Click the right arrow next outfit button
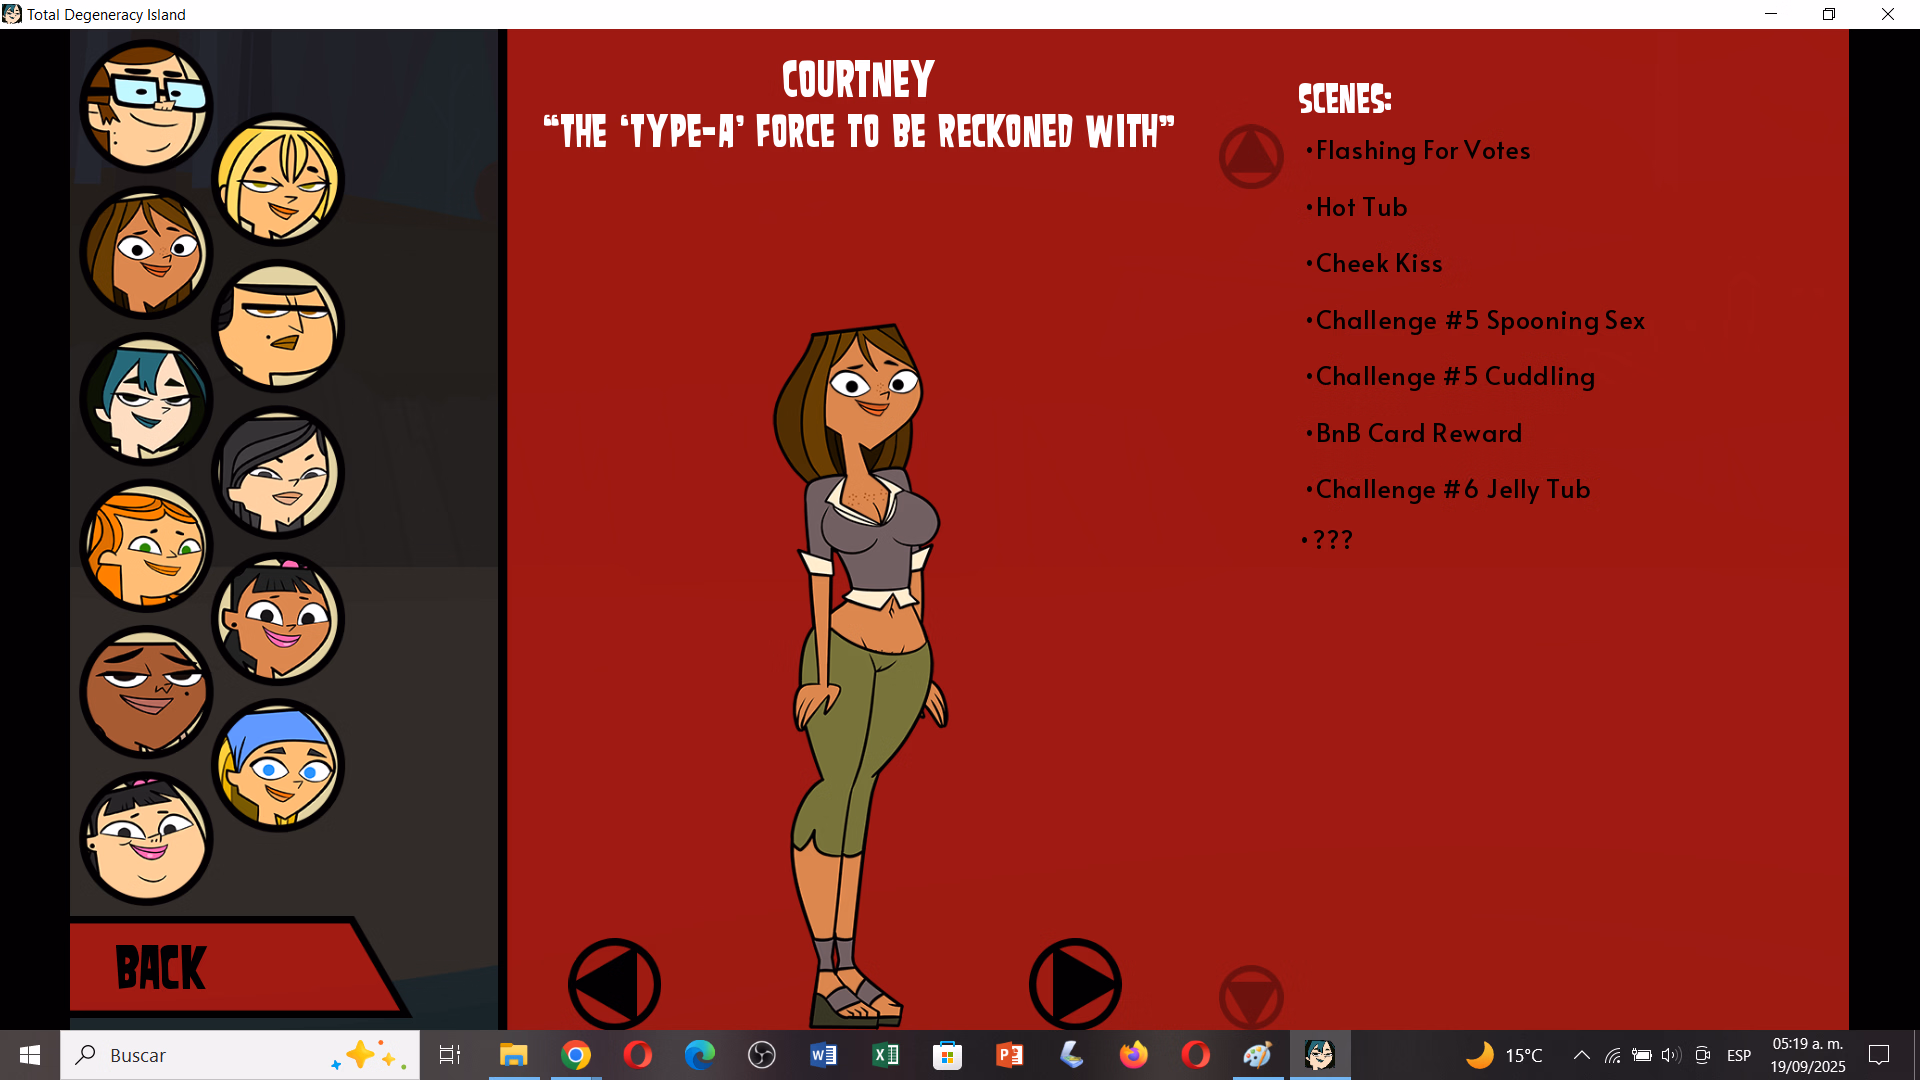This screenshot has height=1080, width=1920. (1075, 984)
